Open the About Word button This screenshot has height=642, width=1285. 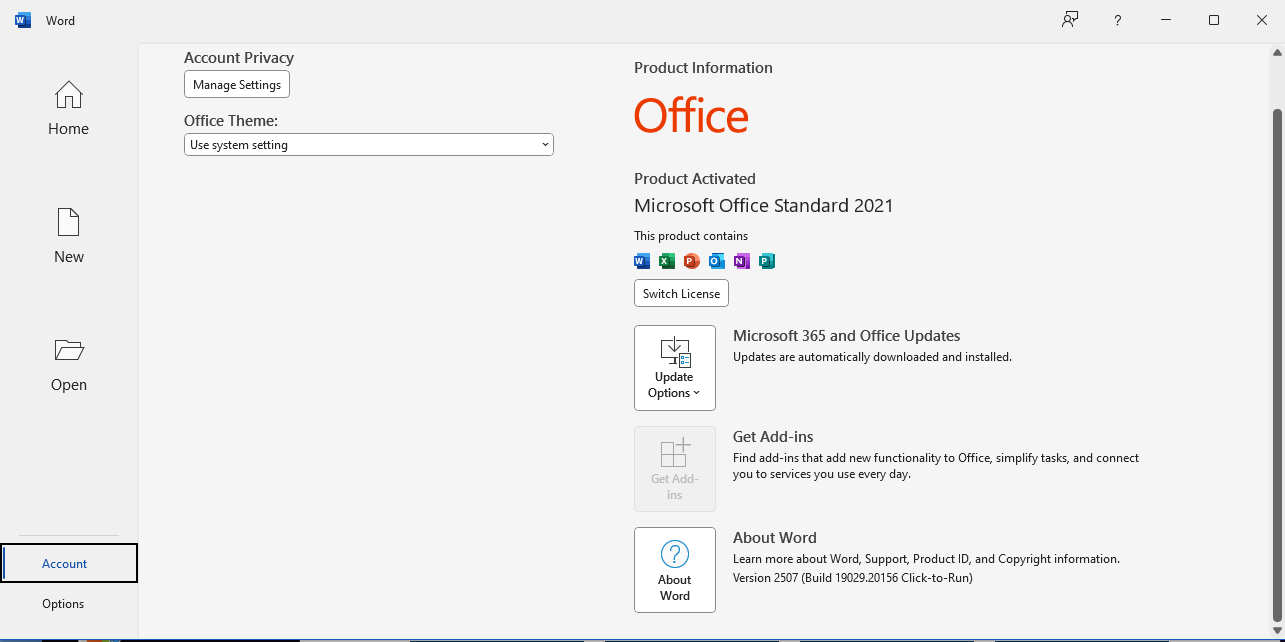click(675, 570)
